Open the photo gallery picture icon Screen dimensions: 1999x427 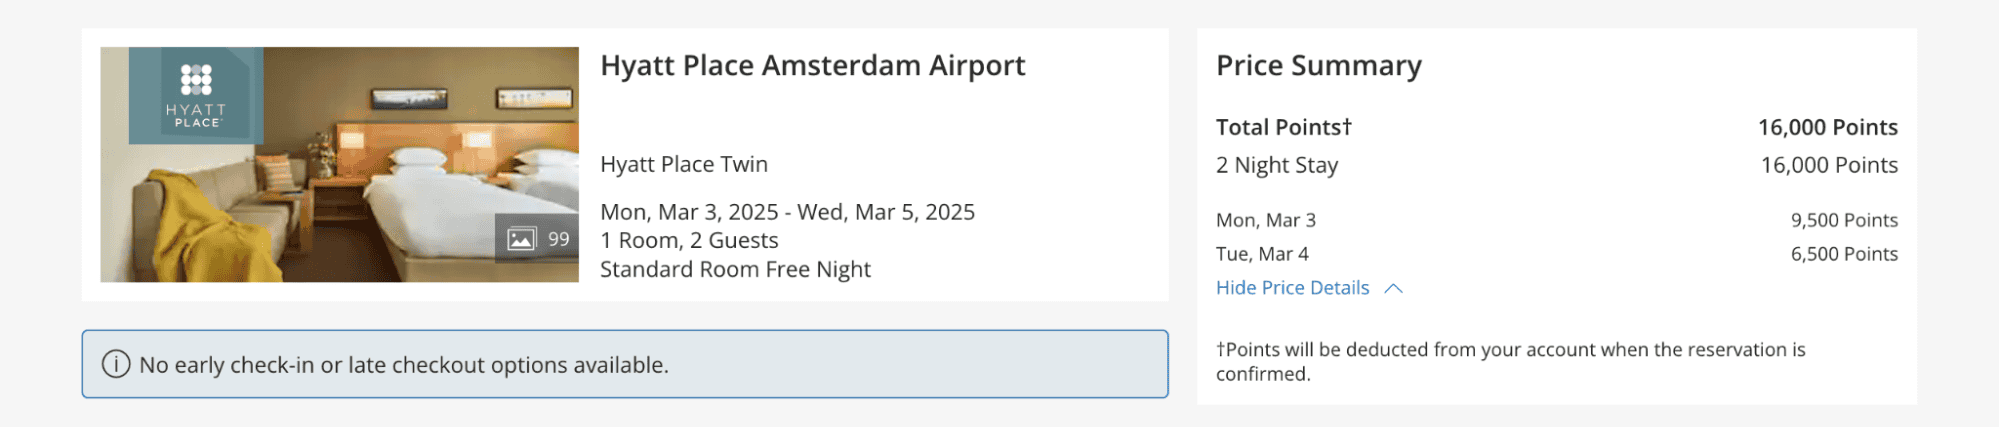(x=521, y=239)
